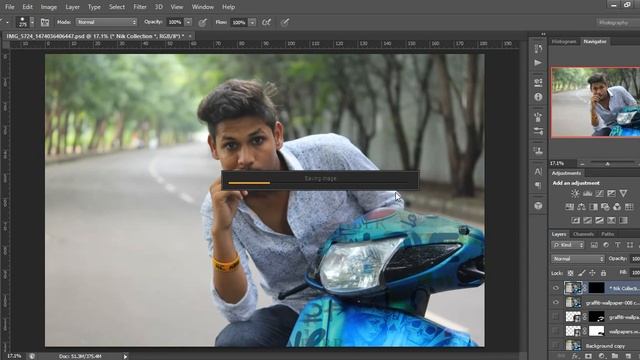640x360 pixels.
Task: Lock transparent pixels for the layer
Action: coord(571,273)
